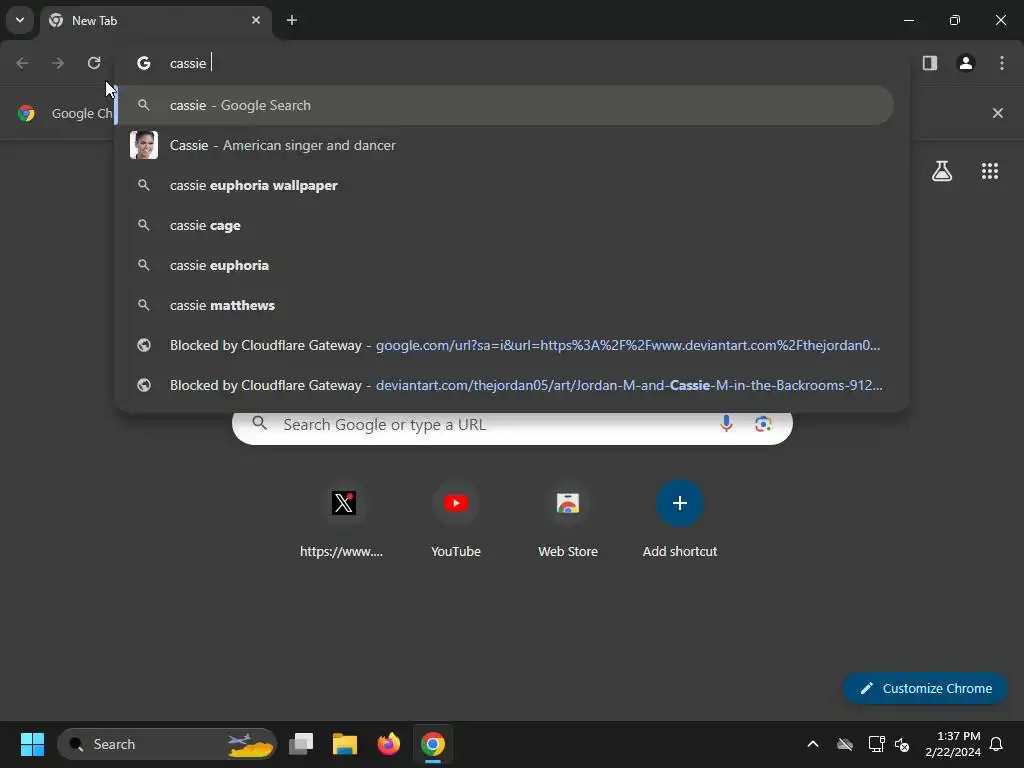This screenshot has width=1024, height=768.
Task: Choose 'cassie cage' suggestion
Action: click(x=505, y=225)
